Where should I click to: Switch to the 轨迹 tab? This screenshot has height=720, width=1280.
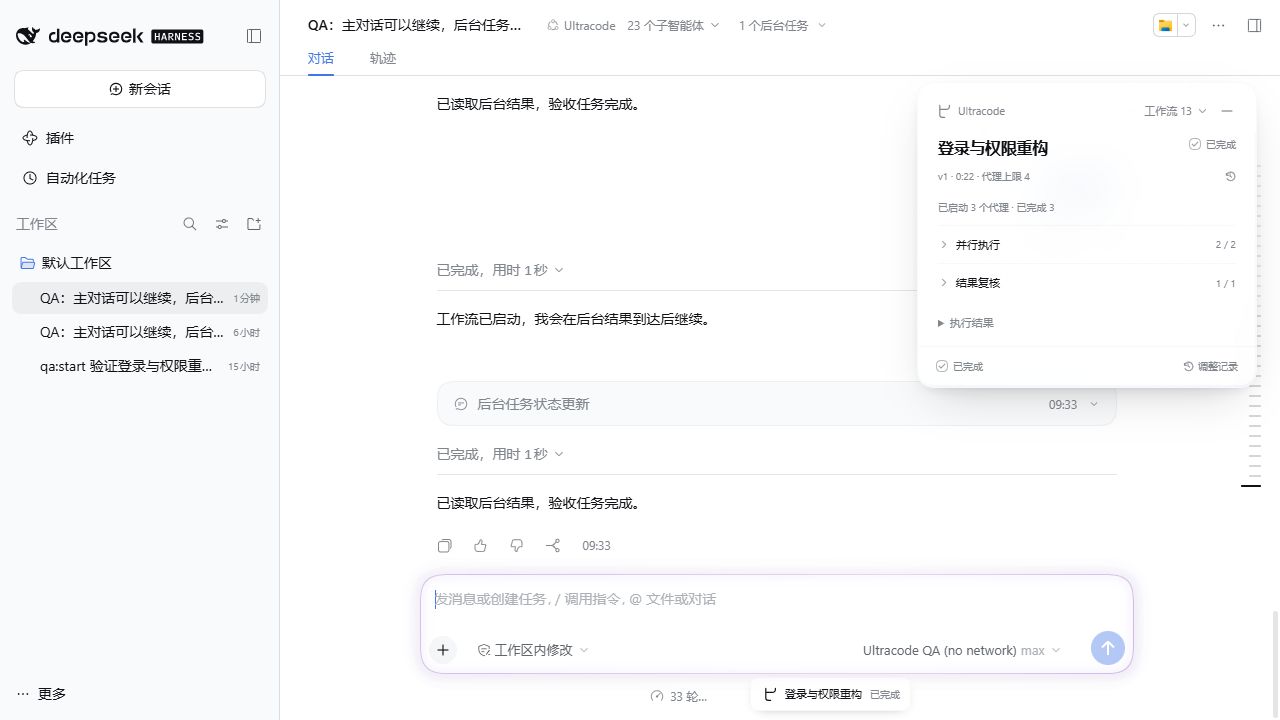point(383,58)
